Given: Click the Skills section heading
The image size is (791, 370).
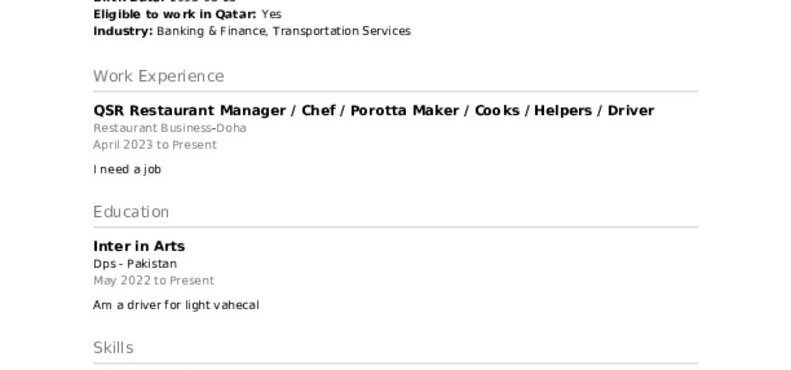Looking at the screenshot, I should tap(114, 348).
